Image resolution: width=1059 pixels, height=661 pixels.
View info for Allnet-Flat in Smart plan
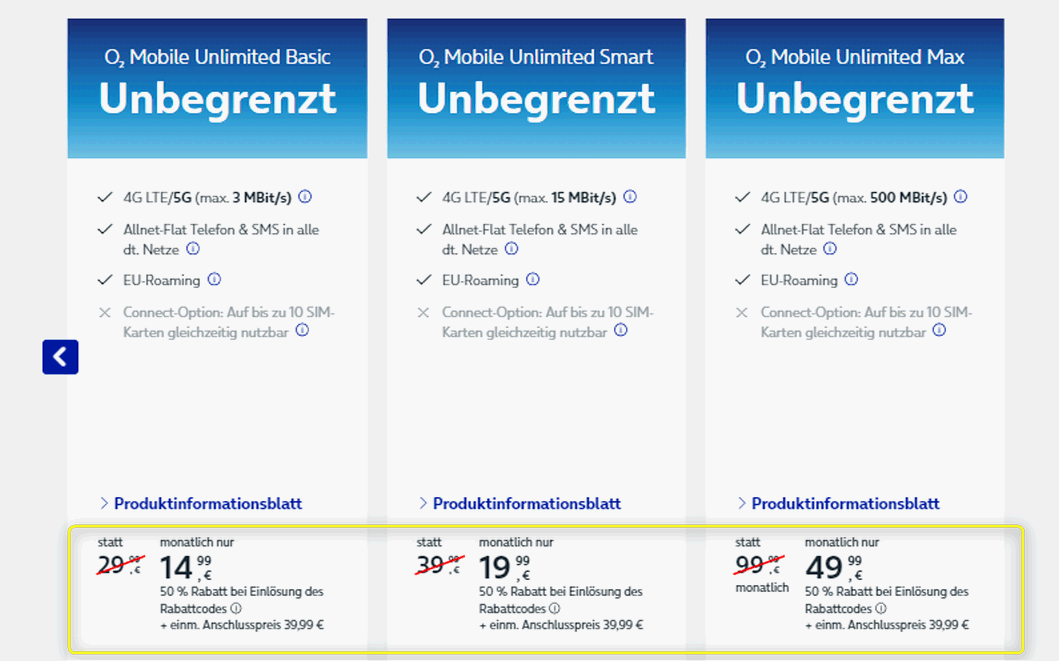(512, 250)
